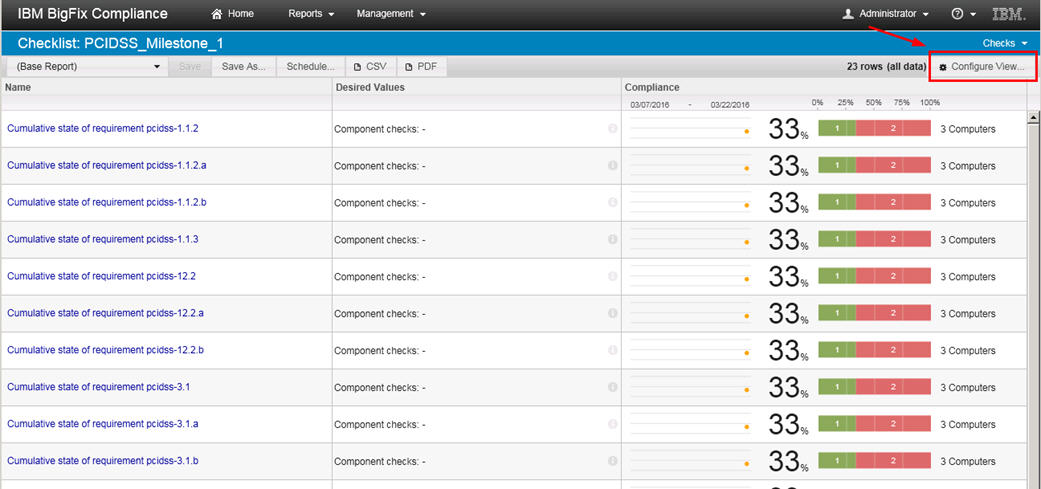This screenshot has height=489, width=1041.
Task: Click green compliant bar in pcidss-1.1.2 row
Action: click(837, 129)
